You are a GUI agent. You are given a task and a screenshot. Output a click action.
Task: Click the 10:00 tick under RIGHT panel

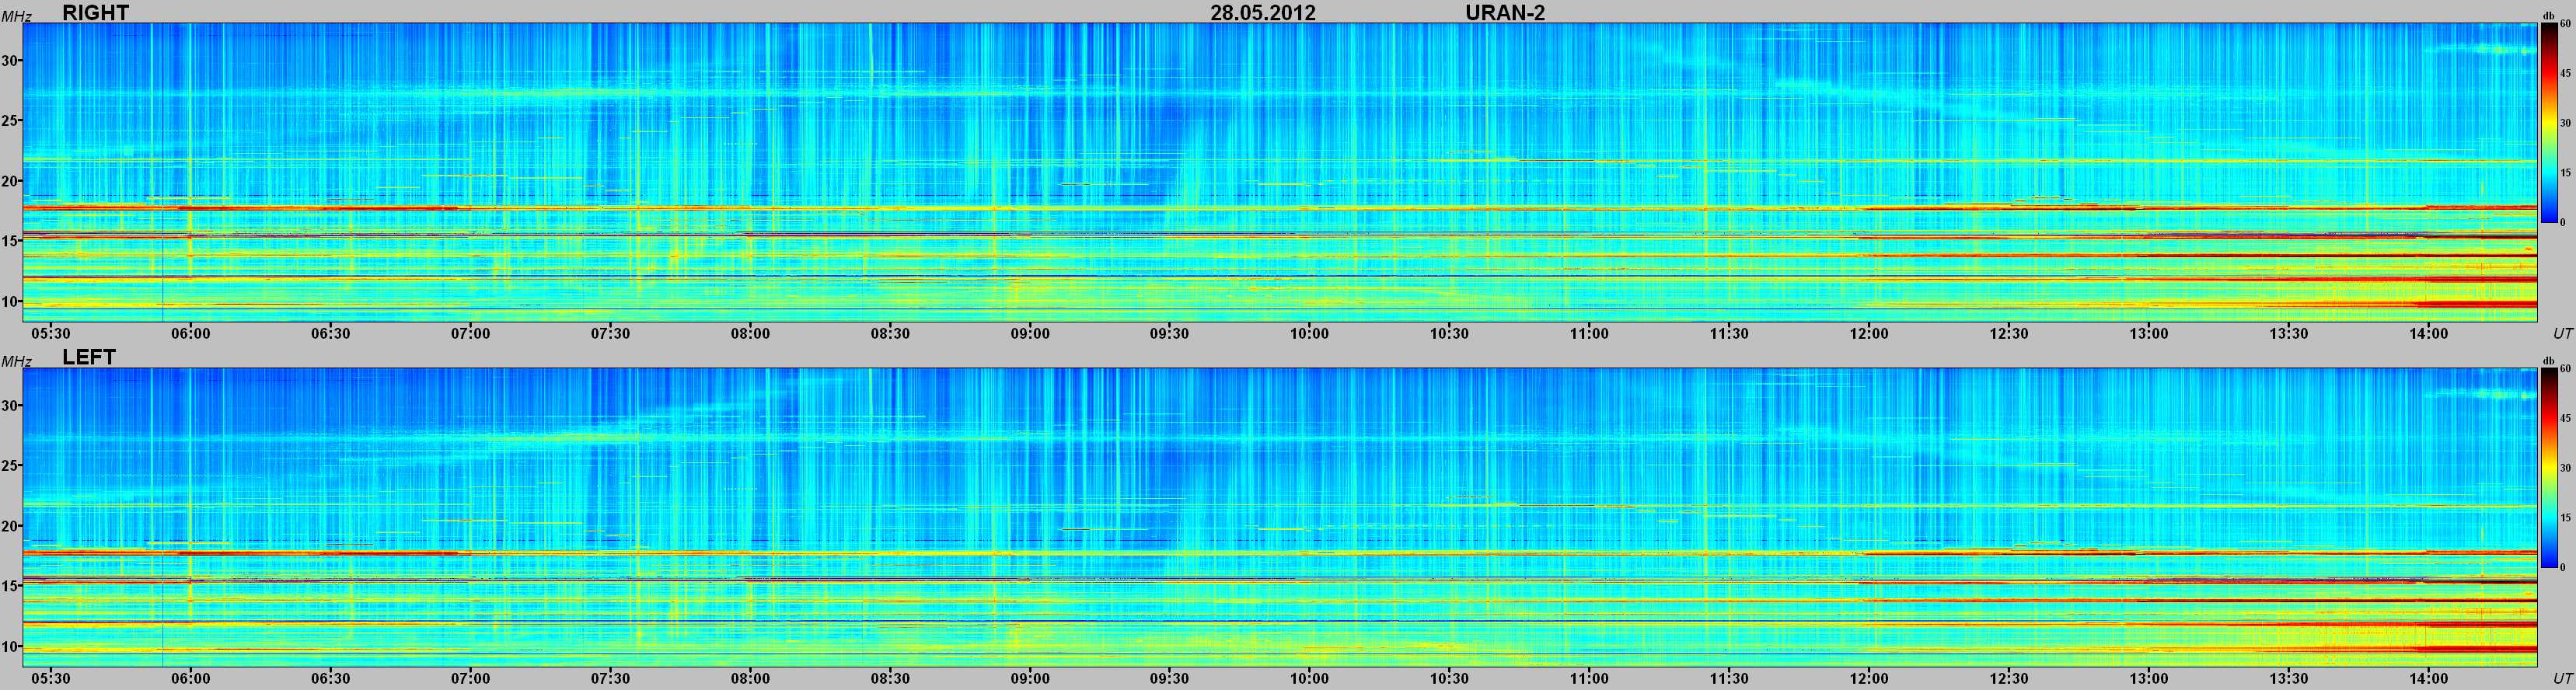[x=1309, y=333]
